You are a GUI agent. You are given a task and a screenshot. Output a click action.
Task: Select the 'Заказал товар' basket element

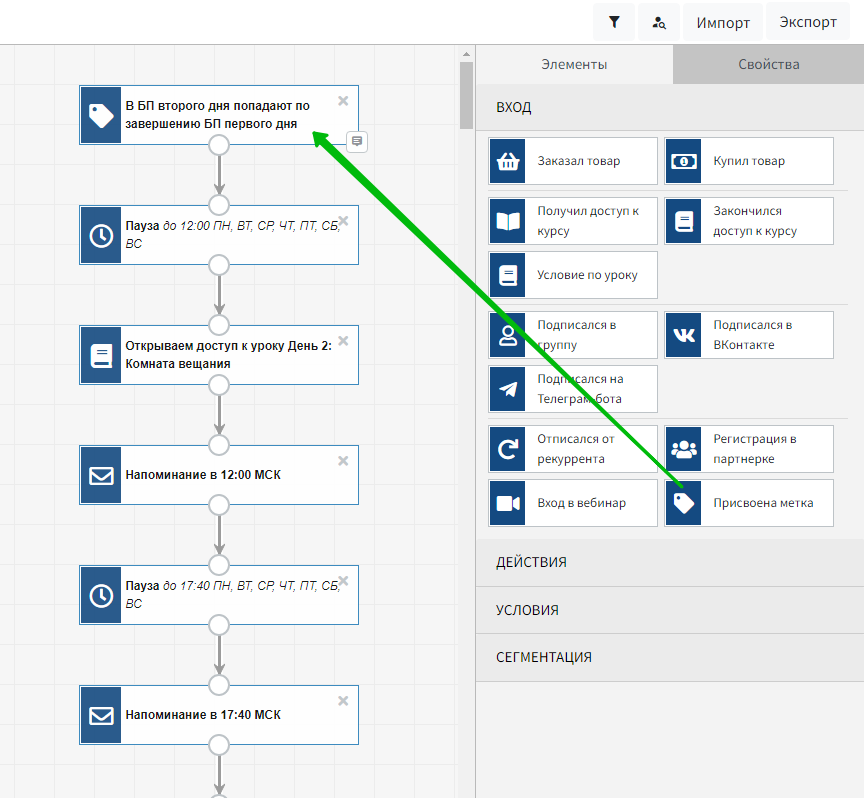coord(573,161)
